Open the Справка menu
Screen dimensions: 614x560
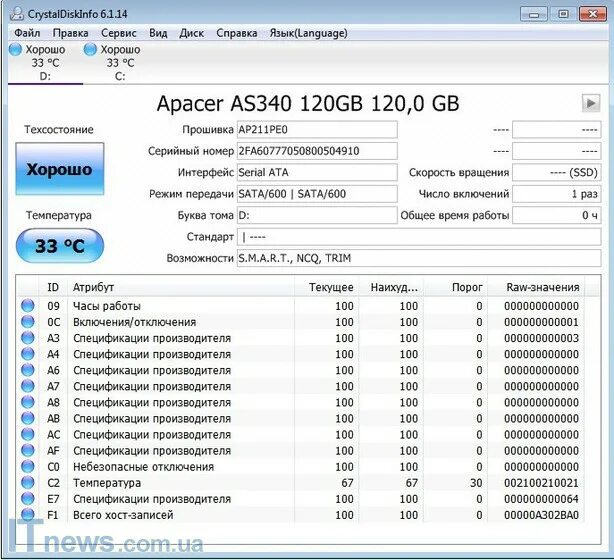coord(237,33)
